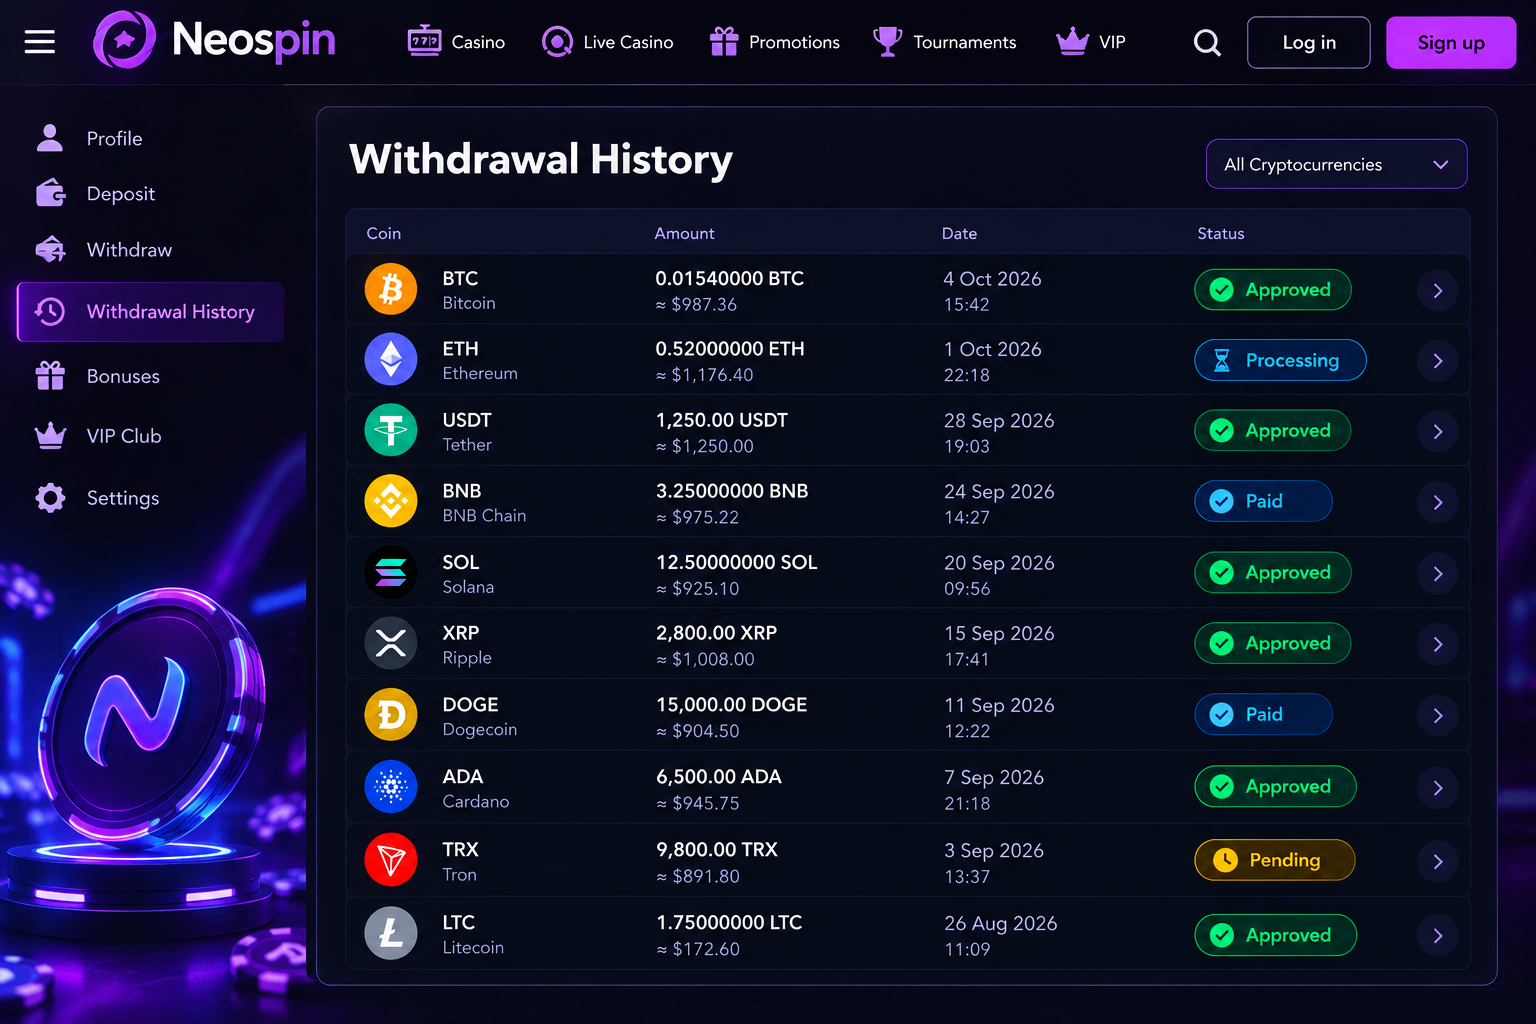Expand the BTC withdrawal row chevron
The height and width of the screenshot is (1024, 1536).
click(1438, 291)
